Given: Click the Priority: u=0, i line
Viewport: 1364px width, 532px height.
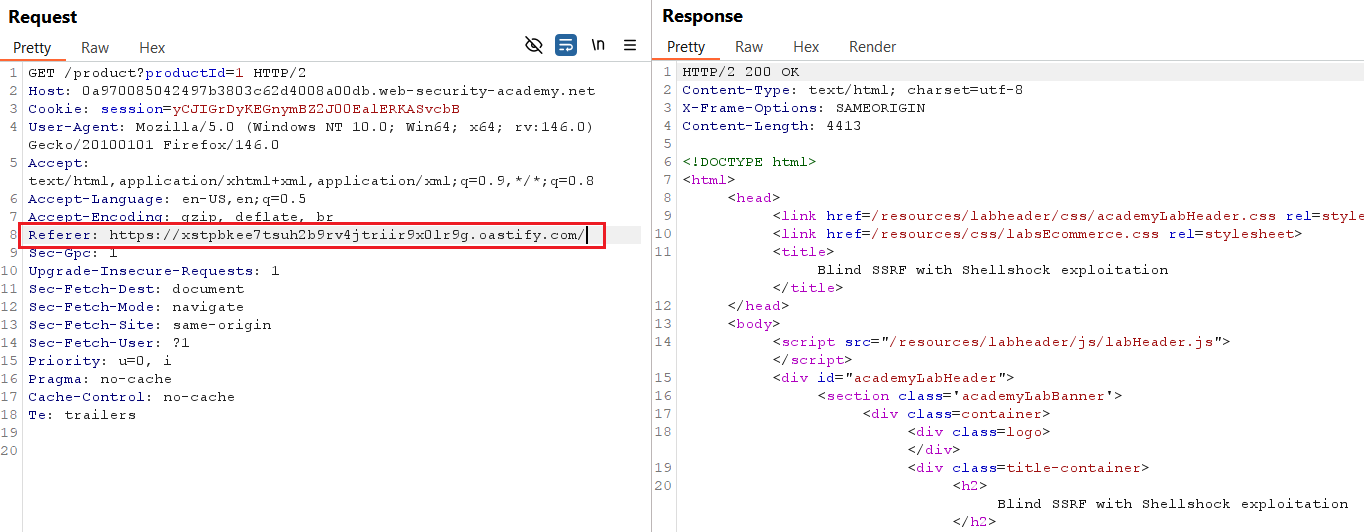Looking at the screenshot, I should point(100,361).
